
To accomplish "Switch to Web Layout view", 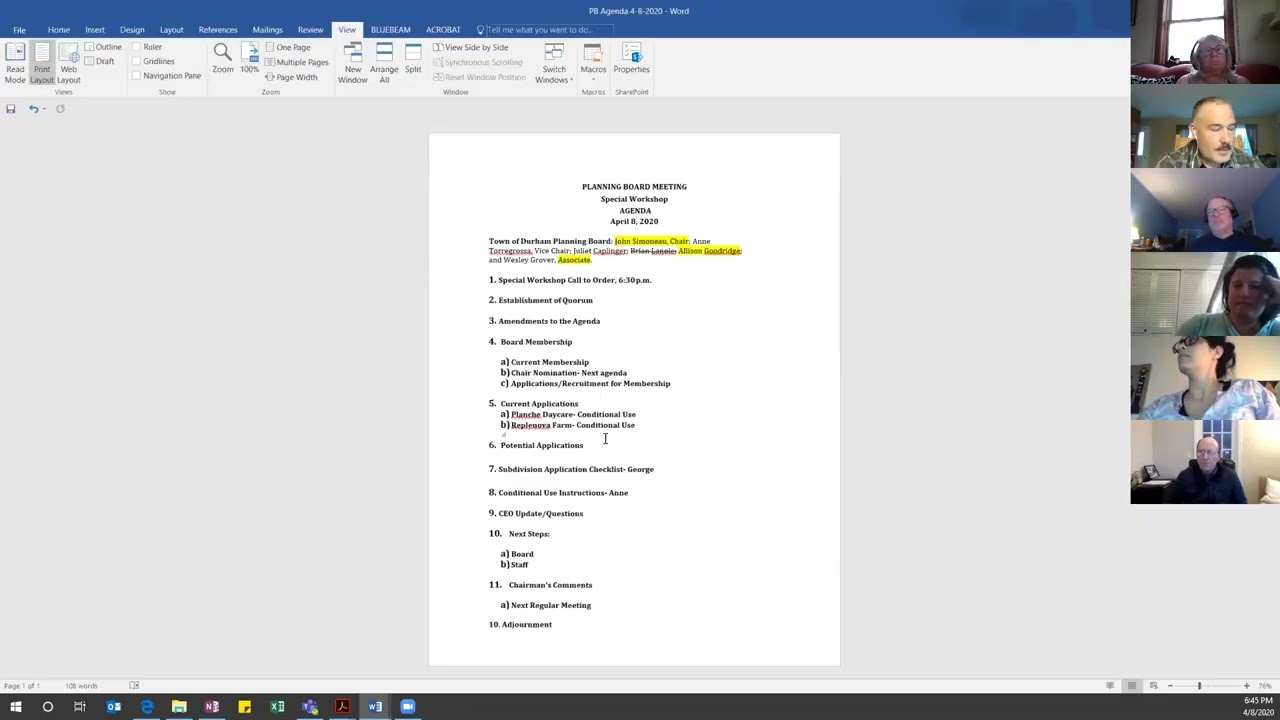I will 68,64.
